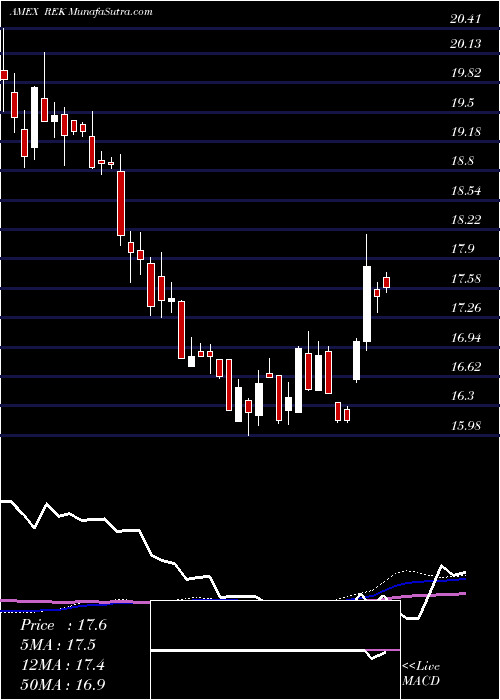Image resolution: width=500 pixels, height=700 pixels.
Task: Click the 18.8 price axis label
Action: tap(462, 162)
